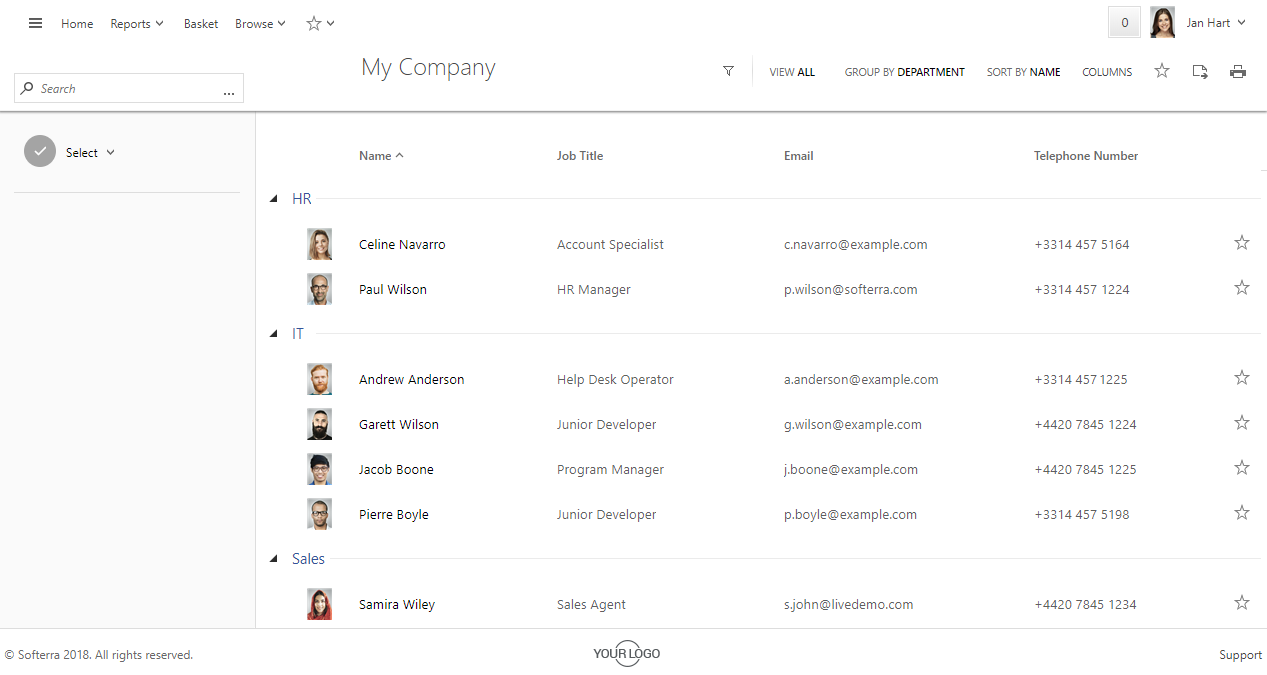Click email s.john@livedemo.com
The image size is (1267, 675).
click(x=849, y=605)
